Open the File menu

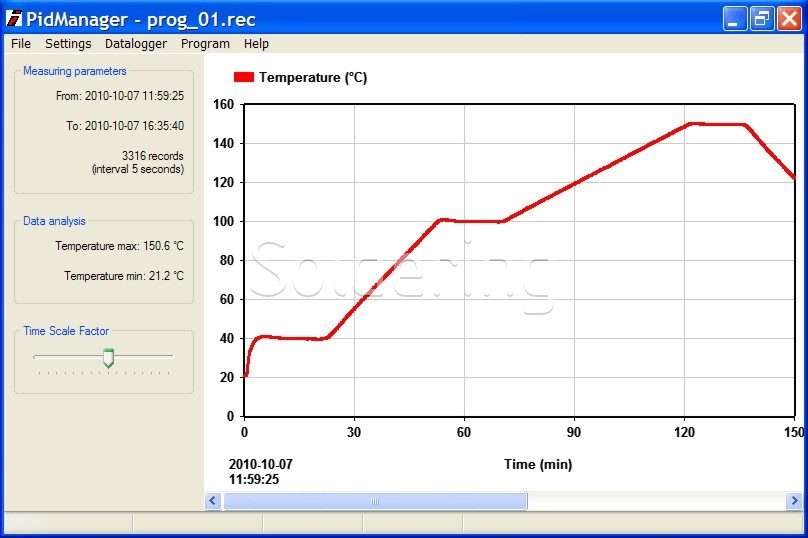pos(21,44)
